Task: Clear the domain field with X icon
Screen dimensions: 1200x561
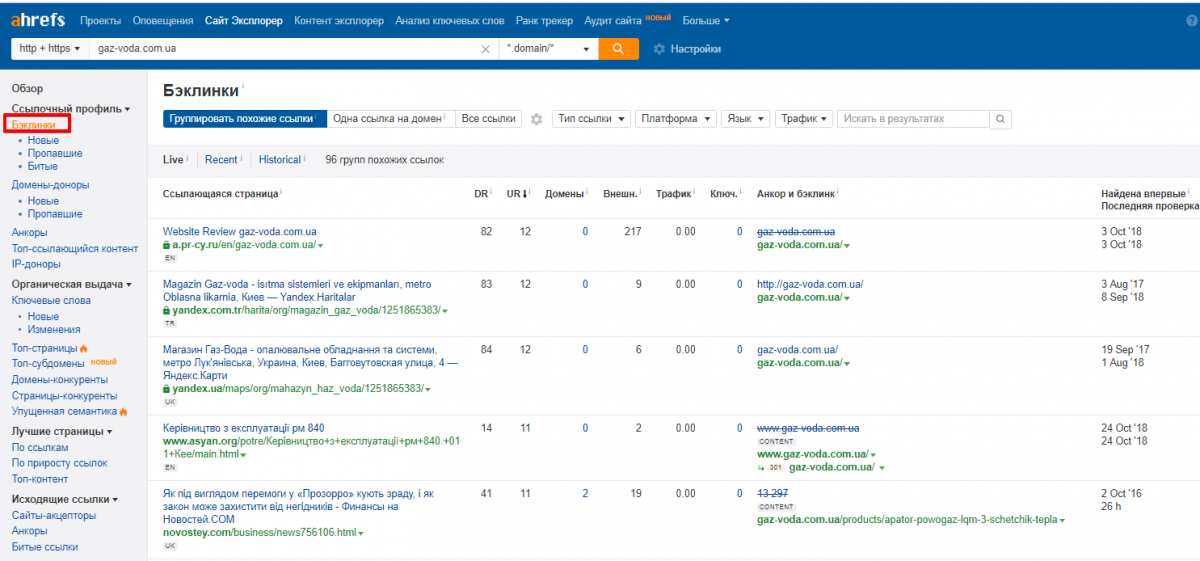Action: [x=486, y=49]
